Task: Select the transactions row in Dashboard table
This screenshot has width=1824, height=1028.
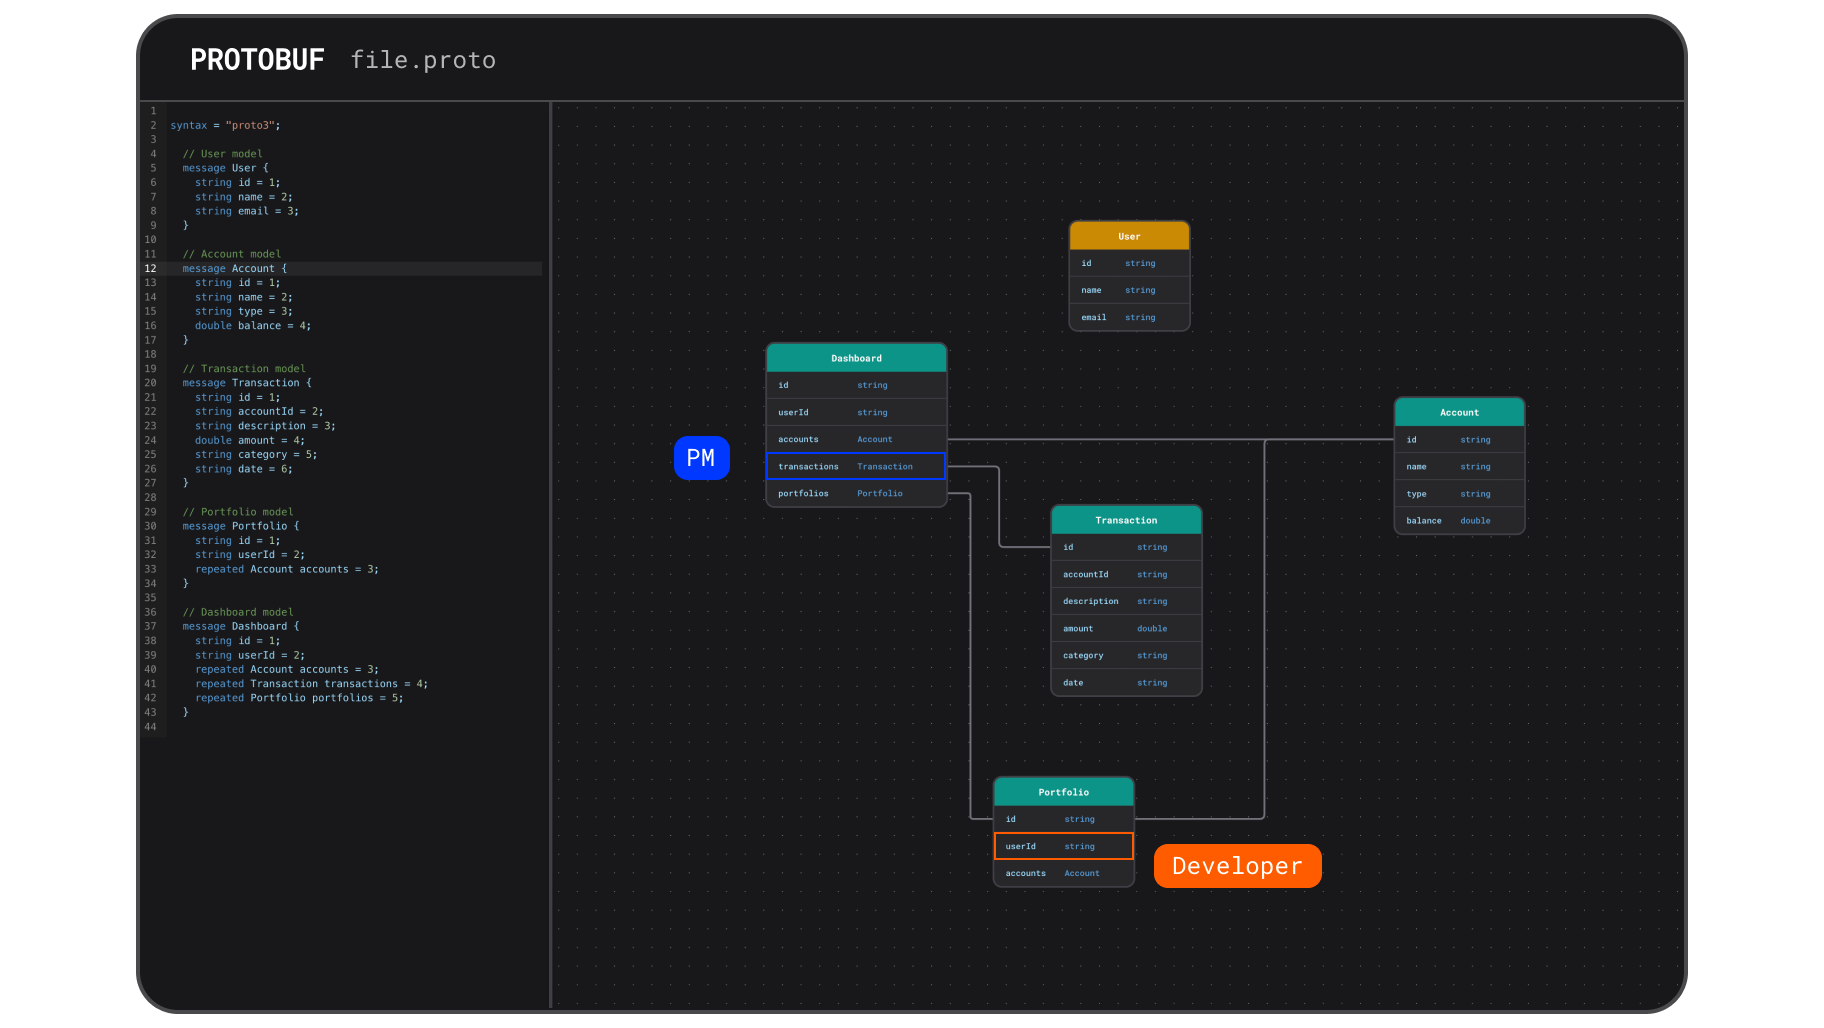Action: click(856, 466)
